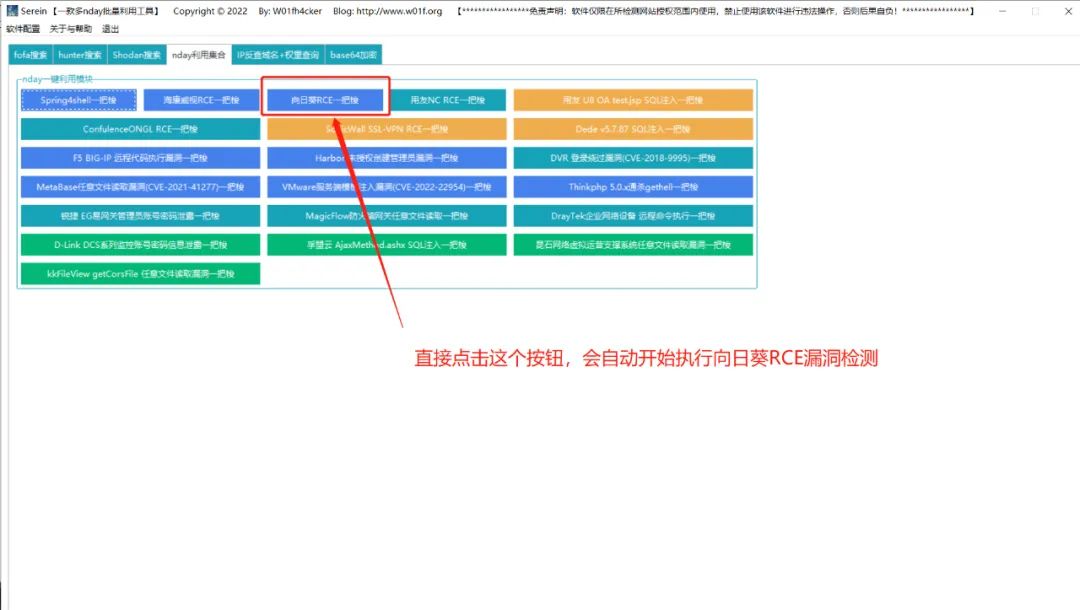Select the 退出 menu item

click(110, 29)
